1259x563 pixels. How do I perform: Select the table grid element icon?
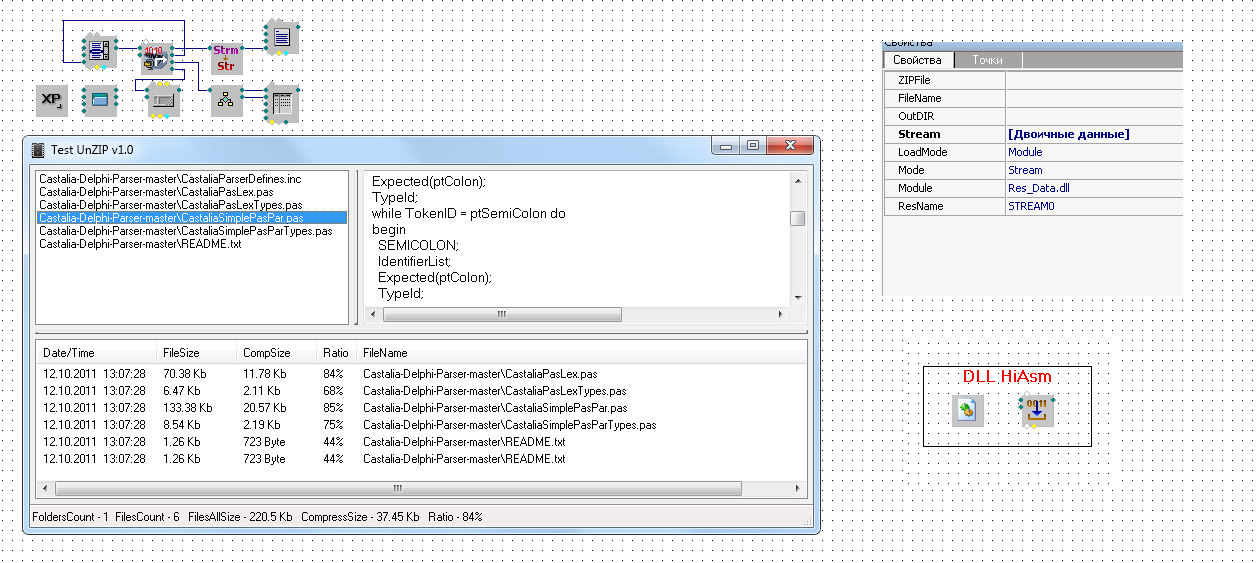[282, 102]
